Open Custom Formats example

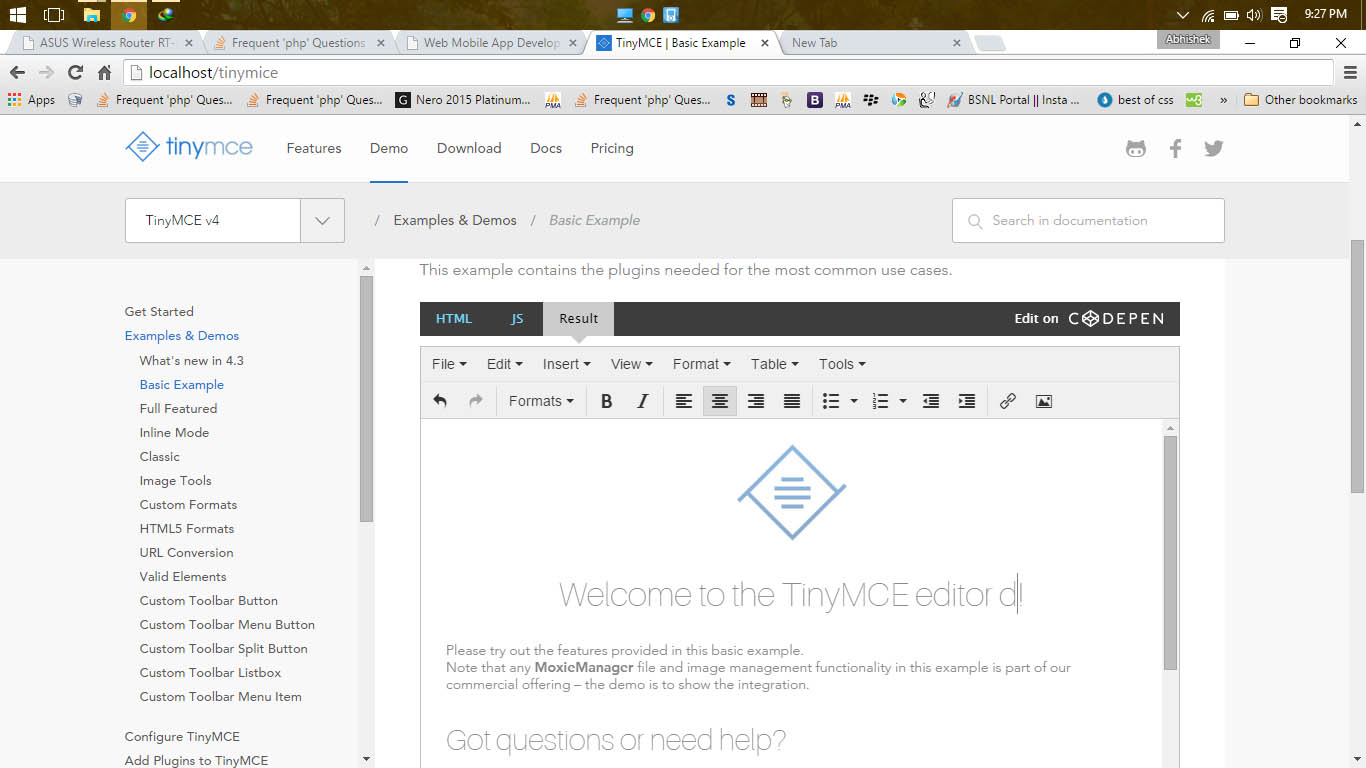click(188, 504)
